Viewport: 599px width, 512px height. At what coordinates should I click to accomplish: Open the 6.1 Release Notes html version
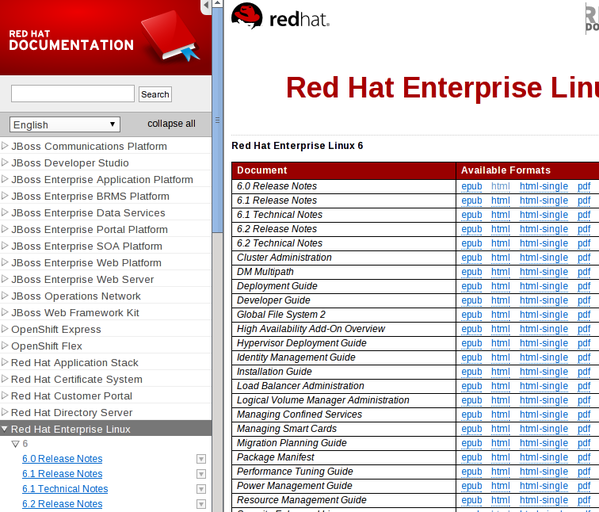point(500,200)
